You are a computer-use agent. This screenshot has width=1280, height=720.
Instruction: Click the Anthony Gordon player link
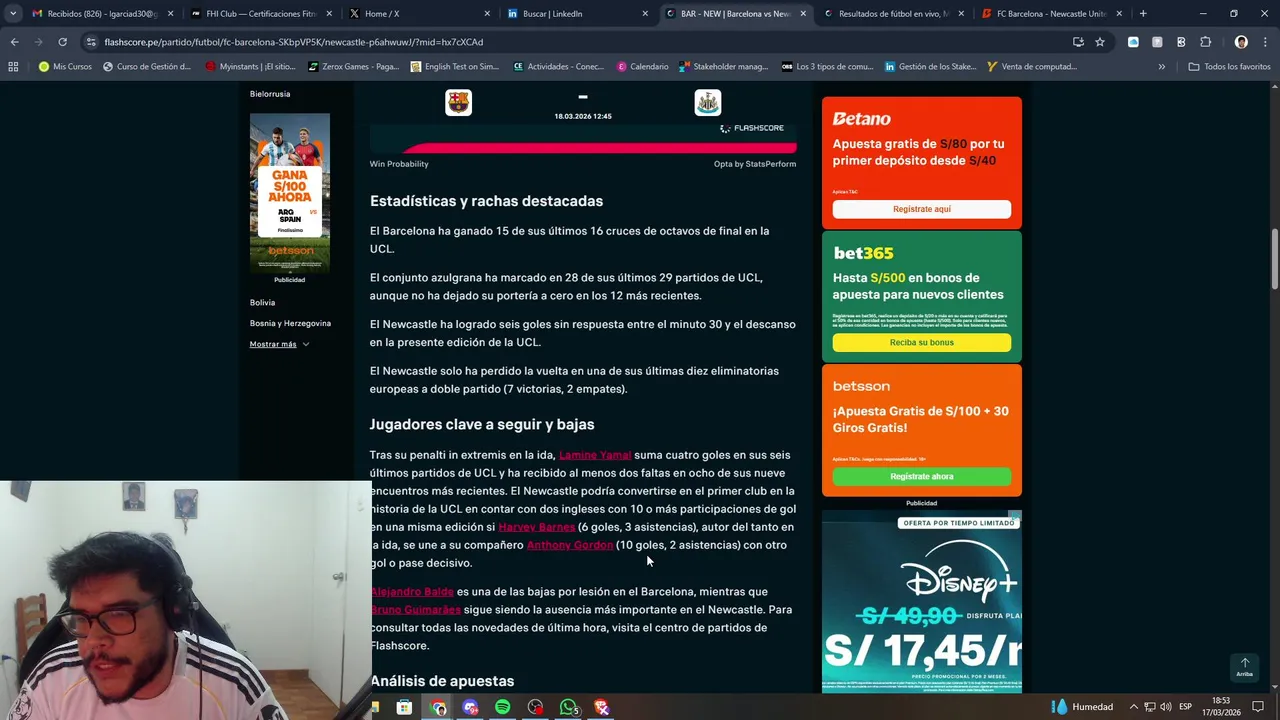tap(570, 545)
